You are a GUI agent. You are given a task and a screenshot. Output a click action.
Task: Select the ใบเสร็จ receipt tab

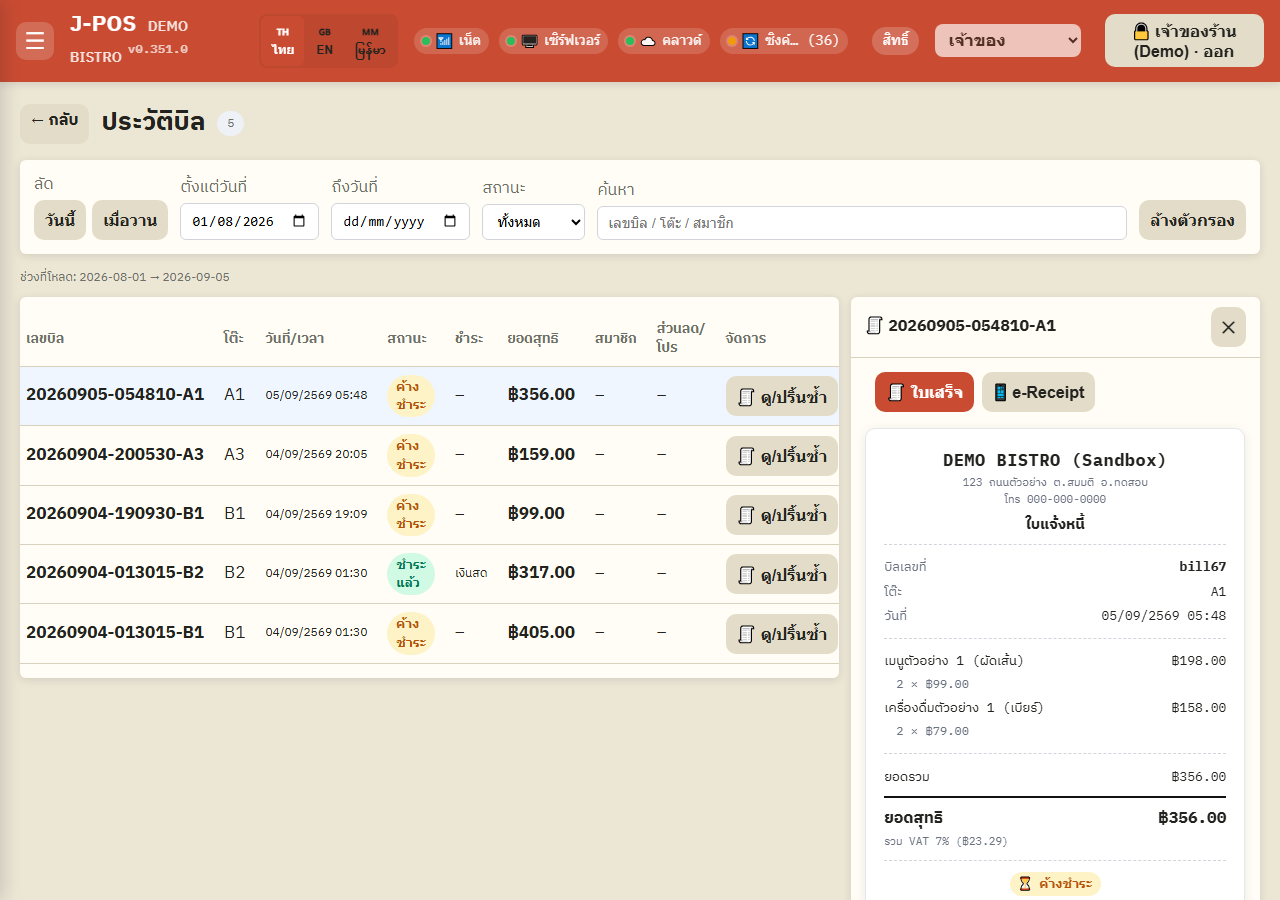pyautogui.click(x=924, y=392)
